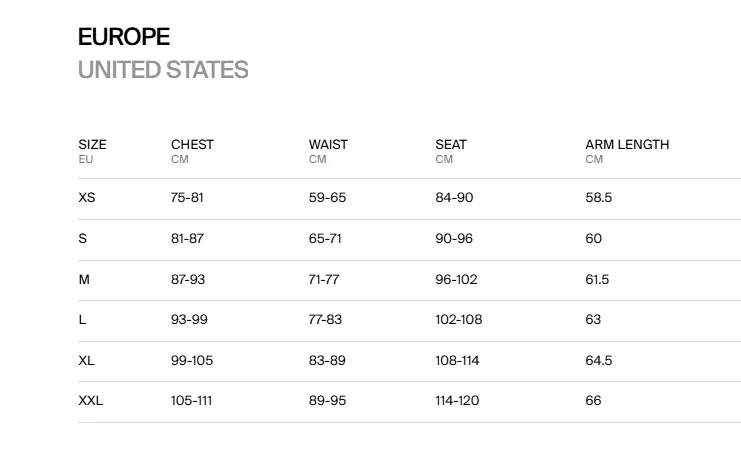Select the L size row label

[82, 319]
